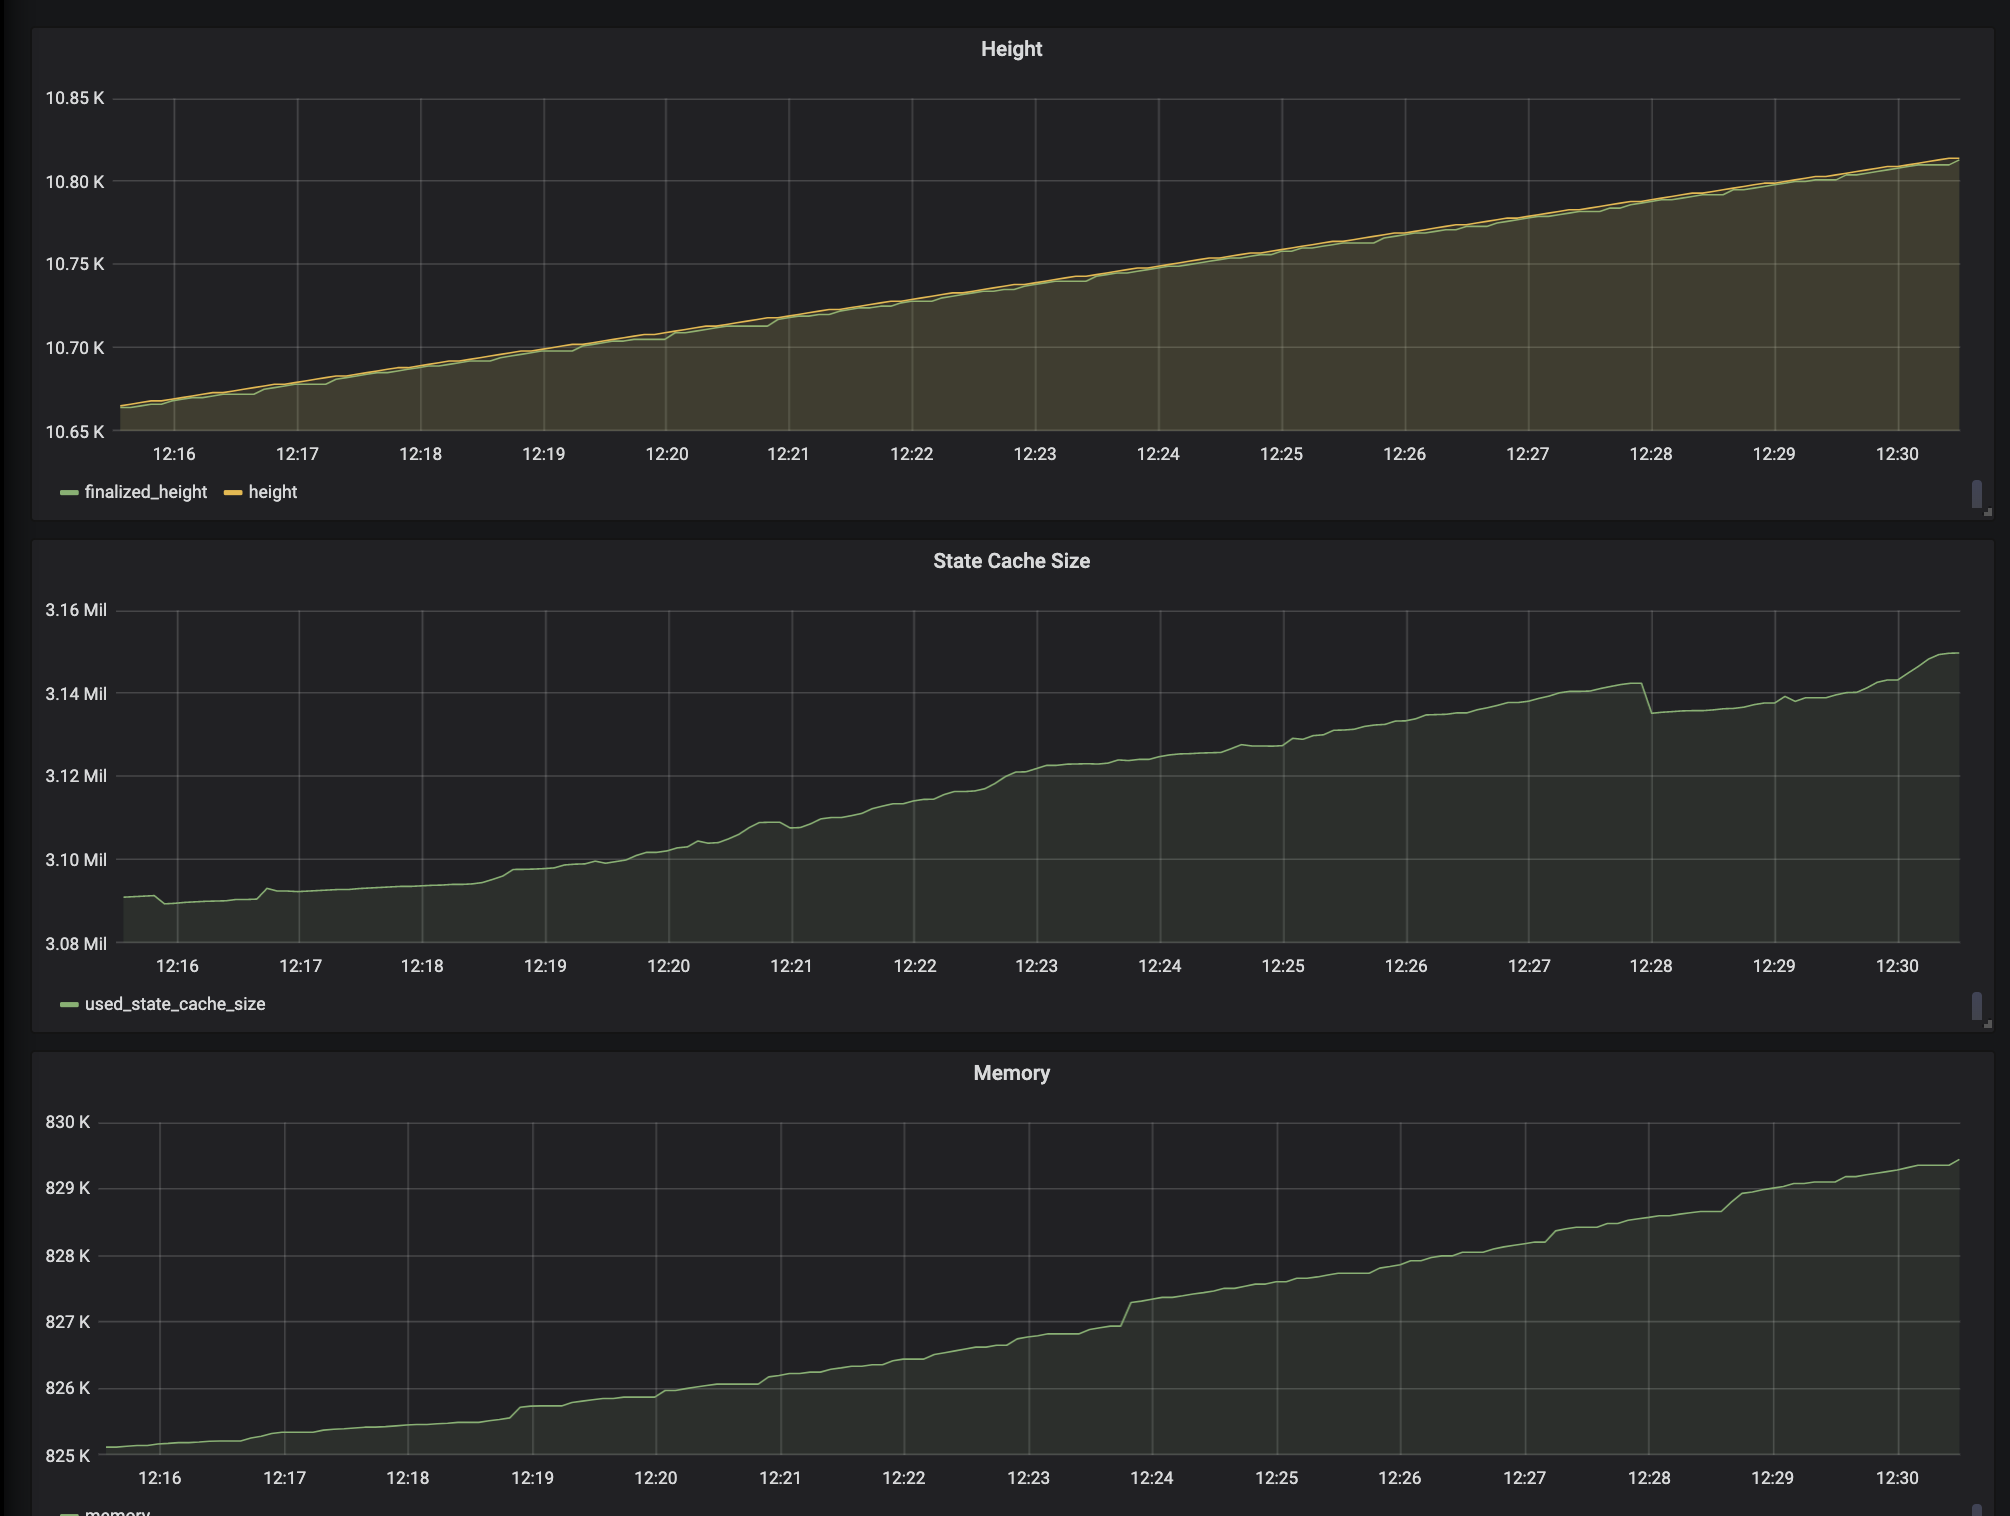
Task: Hide the used_state_cache_size series via its legend
Action: 175,1004
